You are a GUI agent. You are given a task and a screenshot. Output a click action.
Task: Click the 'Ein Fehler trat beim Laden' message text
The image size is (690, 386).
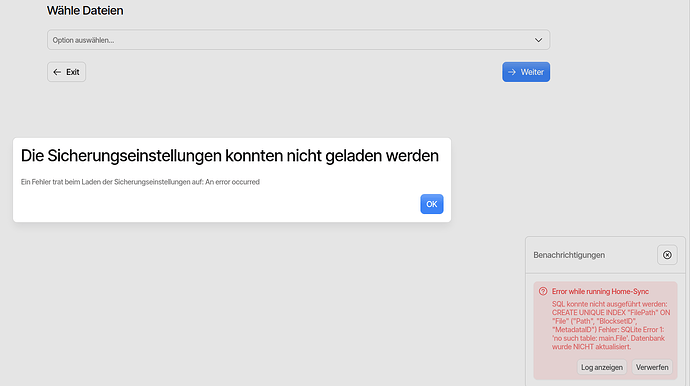pyautogui.click(x=140, y=182)
